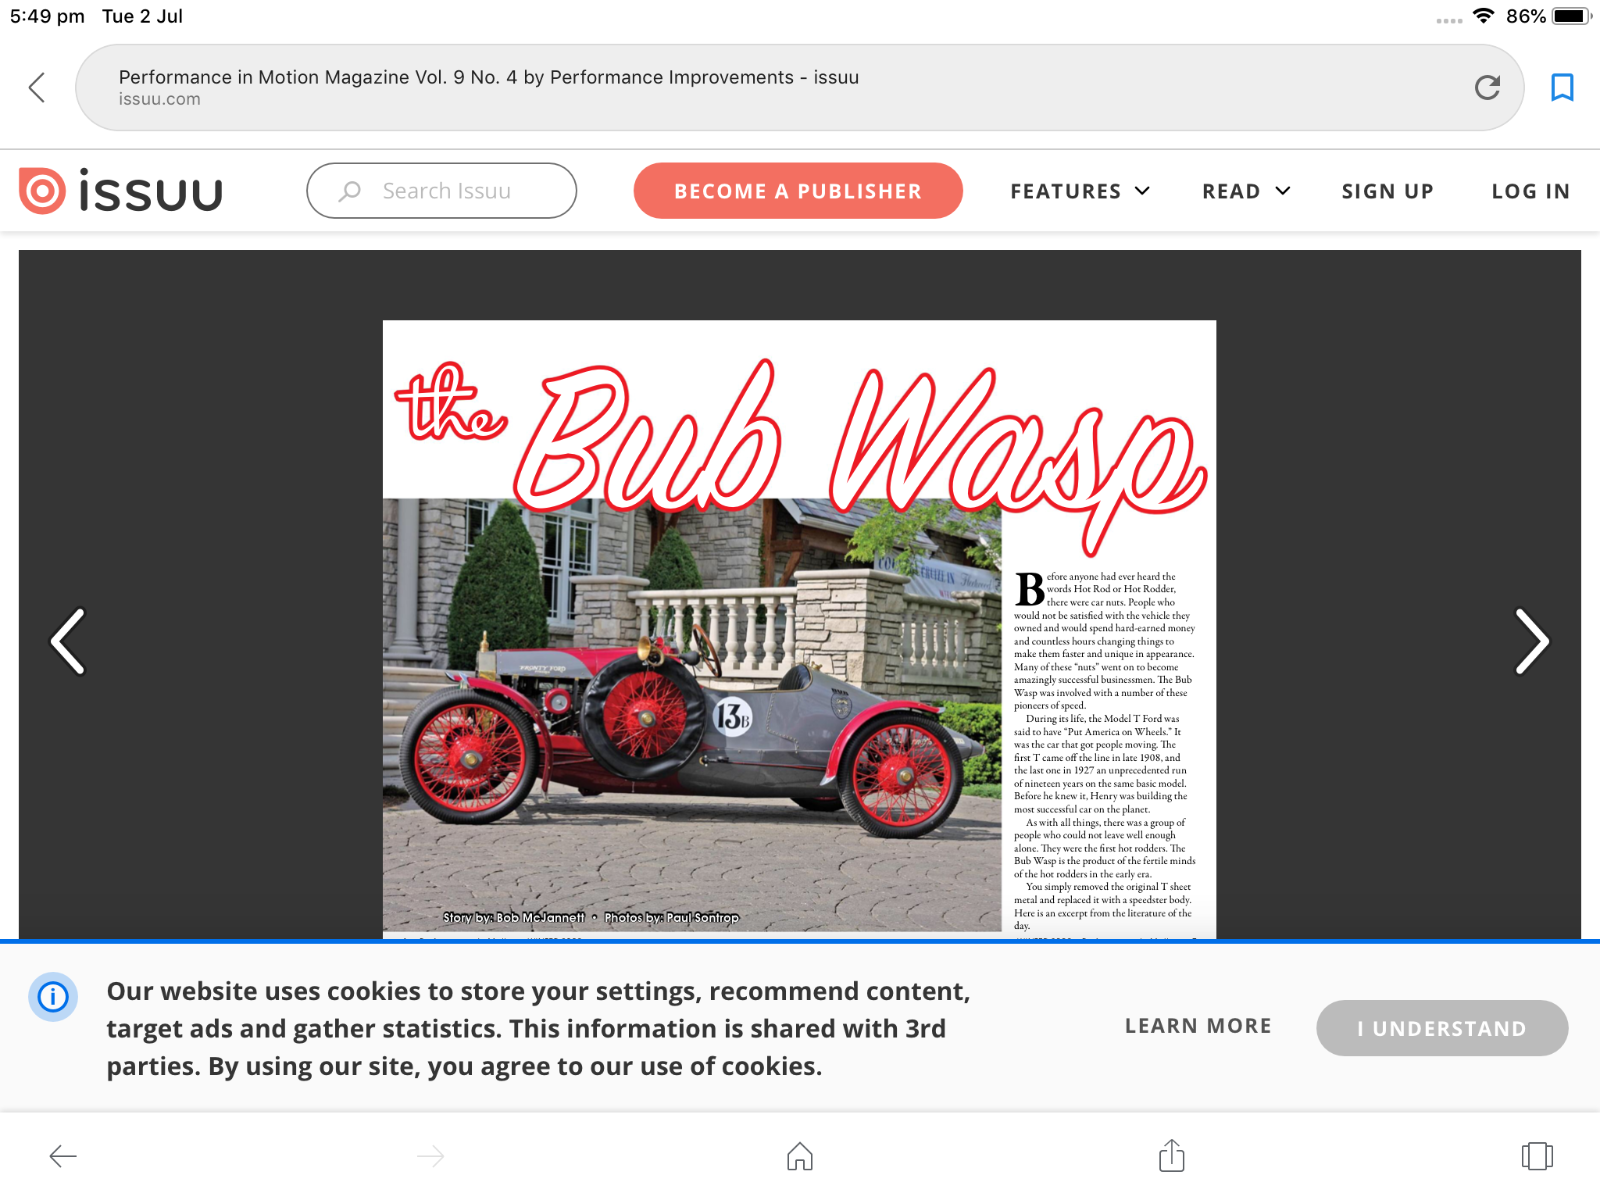Click the forward arrow in the bottom toolbar

431,1156
